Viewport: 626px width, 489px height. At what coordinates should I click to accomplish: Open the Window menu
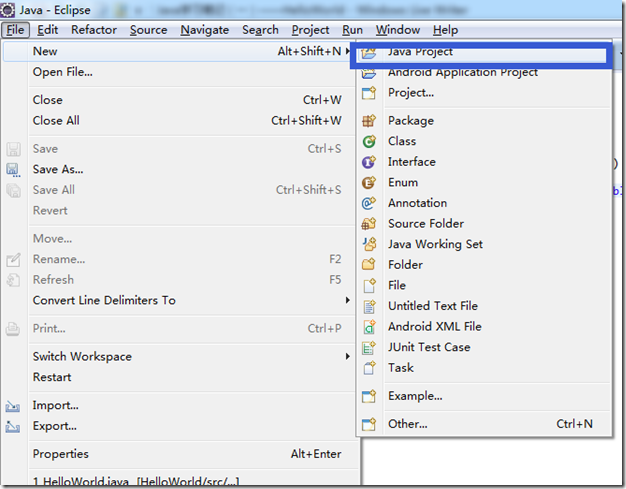[x=398, y=30]
